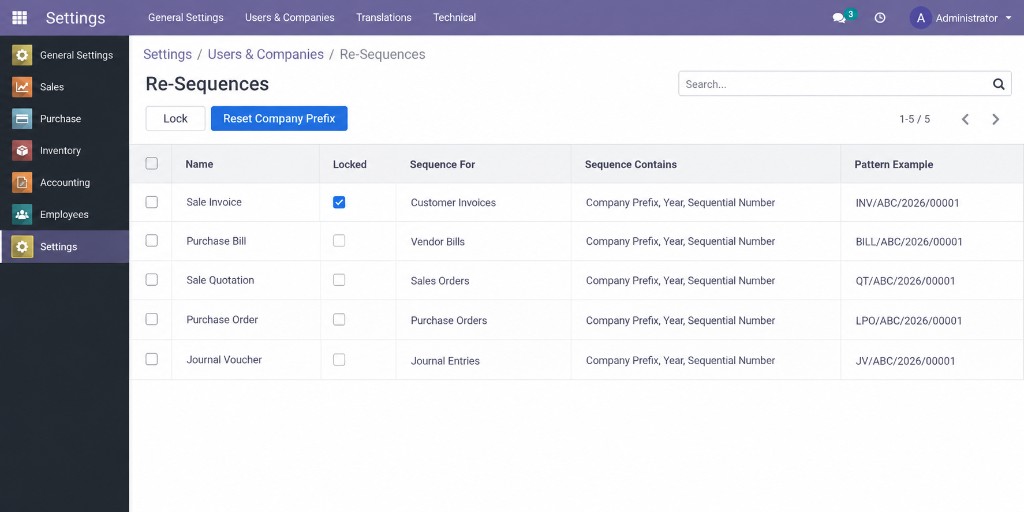Open the messages chat bubble icon
Screen dimensions: 1024x512
coord(839,18)
